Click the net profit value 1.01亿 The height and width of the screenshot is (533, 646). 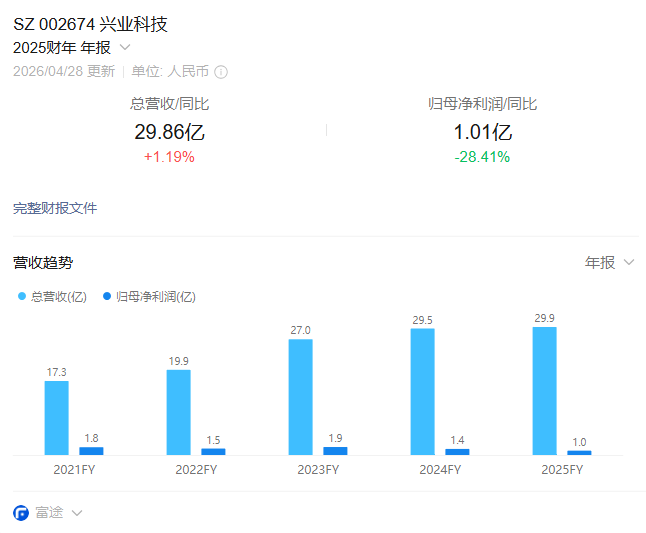tap(482, 132)
